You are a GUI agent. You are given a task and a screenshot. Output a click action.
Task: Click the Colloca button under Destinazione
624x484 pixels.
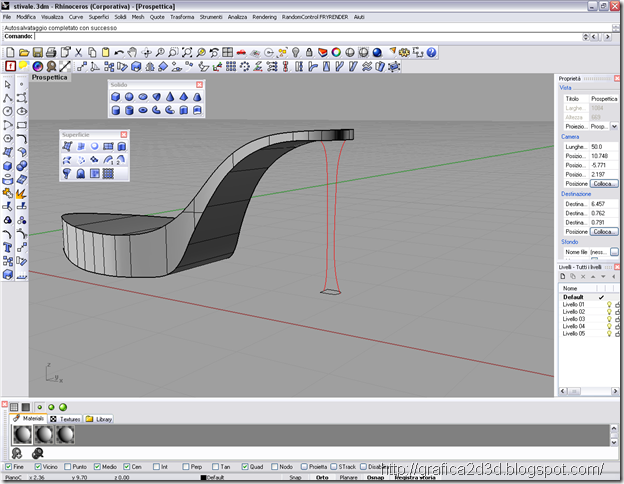pyautogui.click(x=604, y=232)
